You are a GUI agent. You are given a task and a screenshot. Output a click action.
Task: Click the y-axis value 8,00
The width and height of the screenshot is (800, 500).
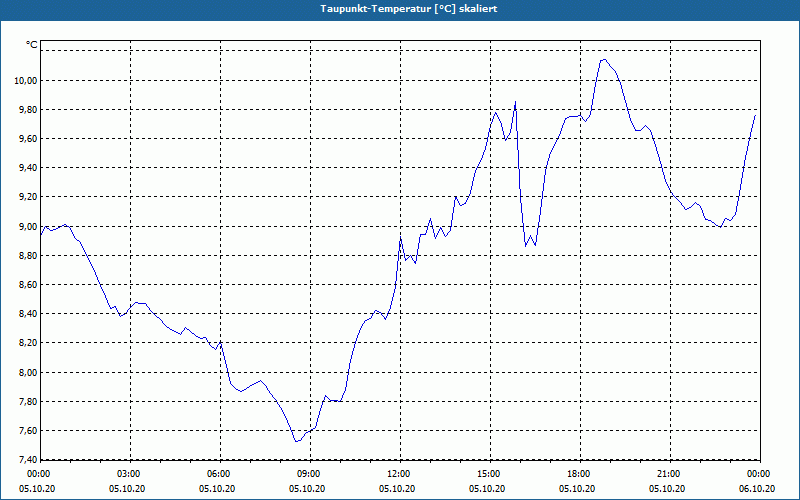pyautogui.click(x=28, y=372)
